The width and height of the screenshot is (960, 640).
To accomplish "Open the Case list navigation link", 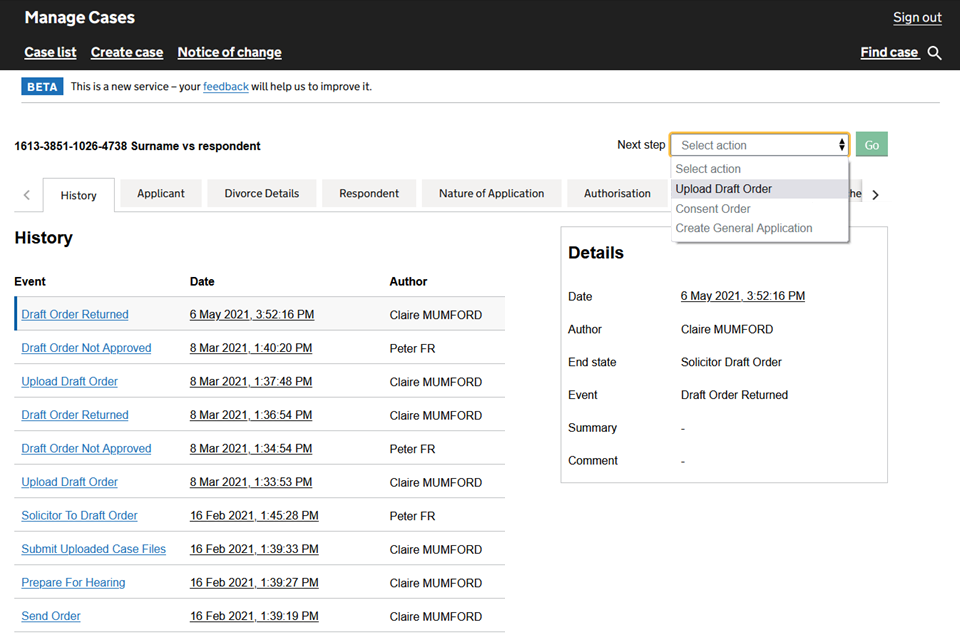I will coord(50,52).
